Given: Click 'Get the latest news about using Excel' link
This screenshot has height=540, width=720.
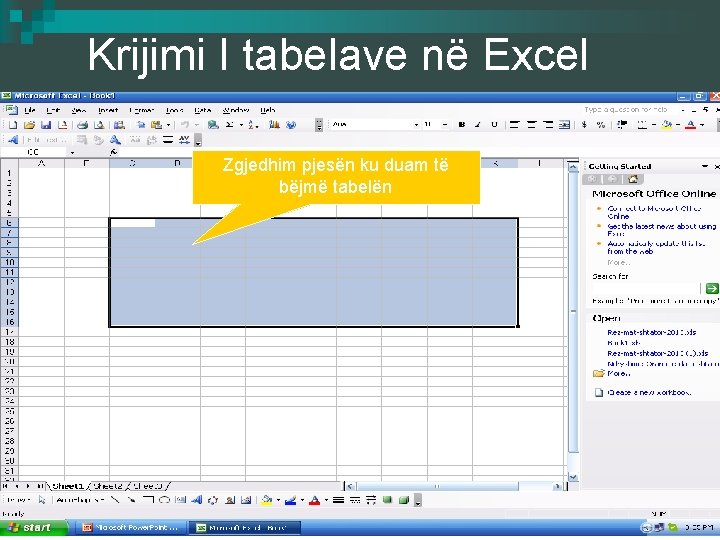Looking at the screenshot, I should (x=661, y=230).
